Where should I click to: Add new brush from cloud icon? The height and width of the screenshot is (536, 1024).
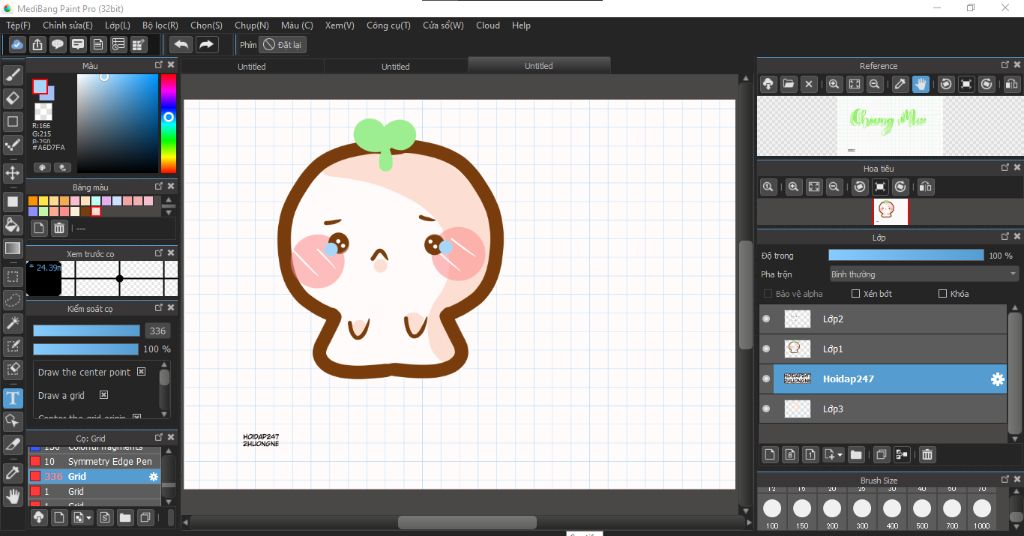39,518
